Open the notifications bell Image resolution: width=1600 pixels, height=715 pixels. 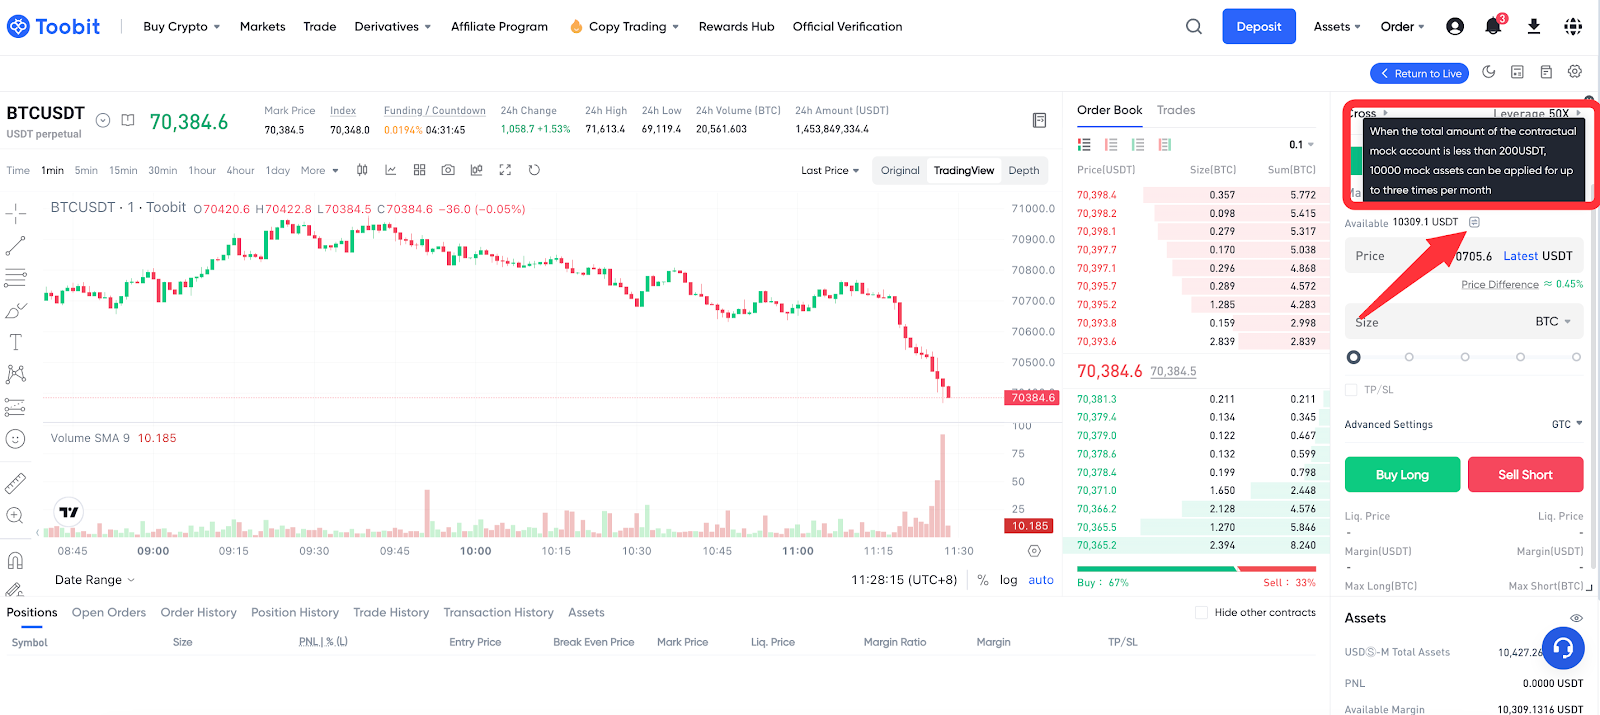[1493, 27]
